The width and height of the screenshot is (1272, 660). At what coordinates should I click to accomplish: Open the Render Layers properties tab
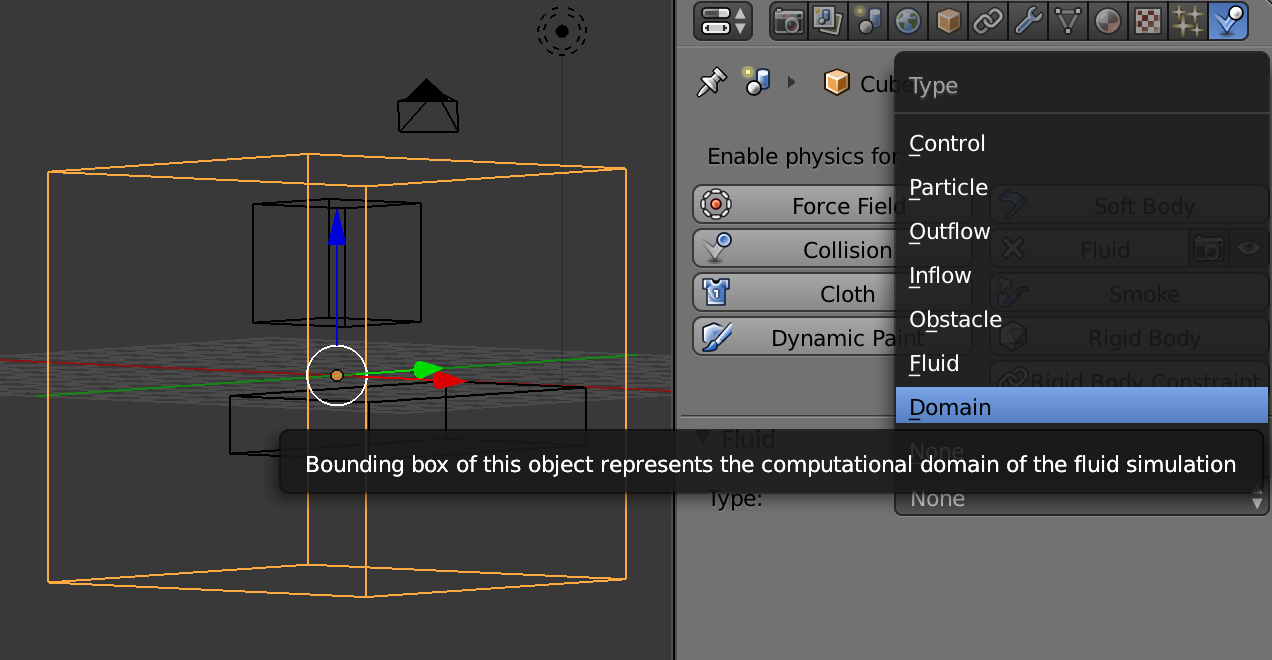click(x=828, y=21)
